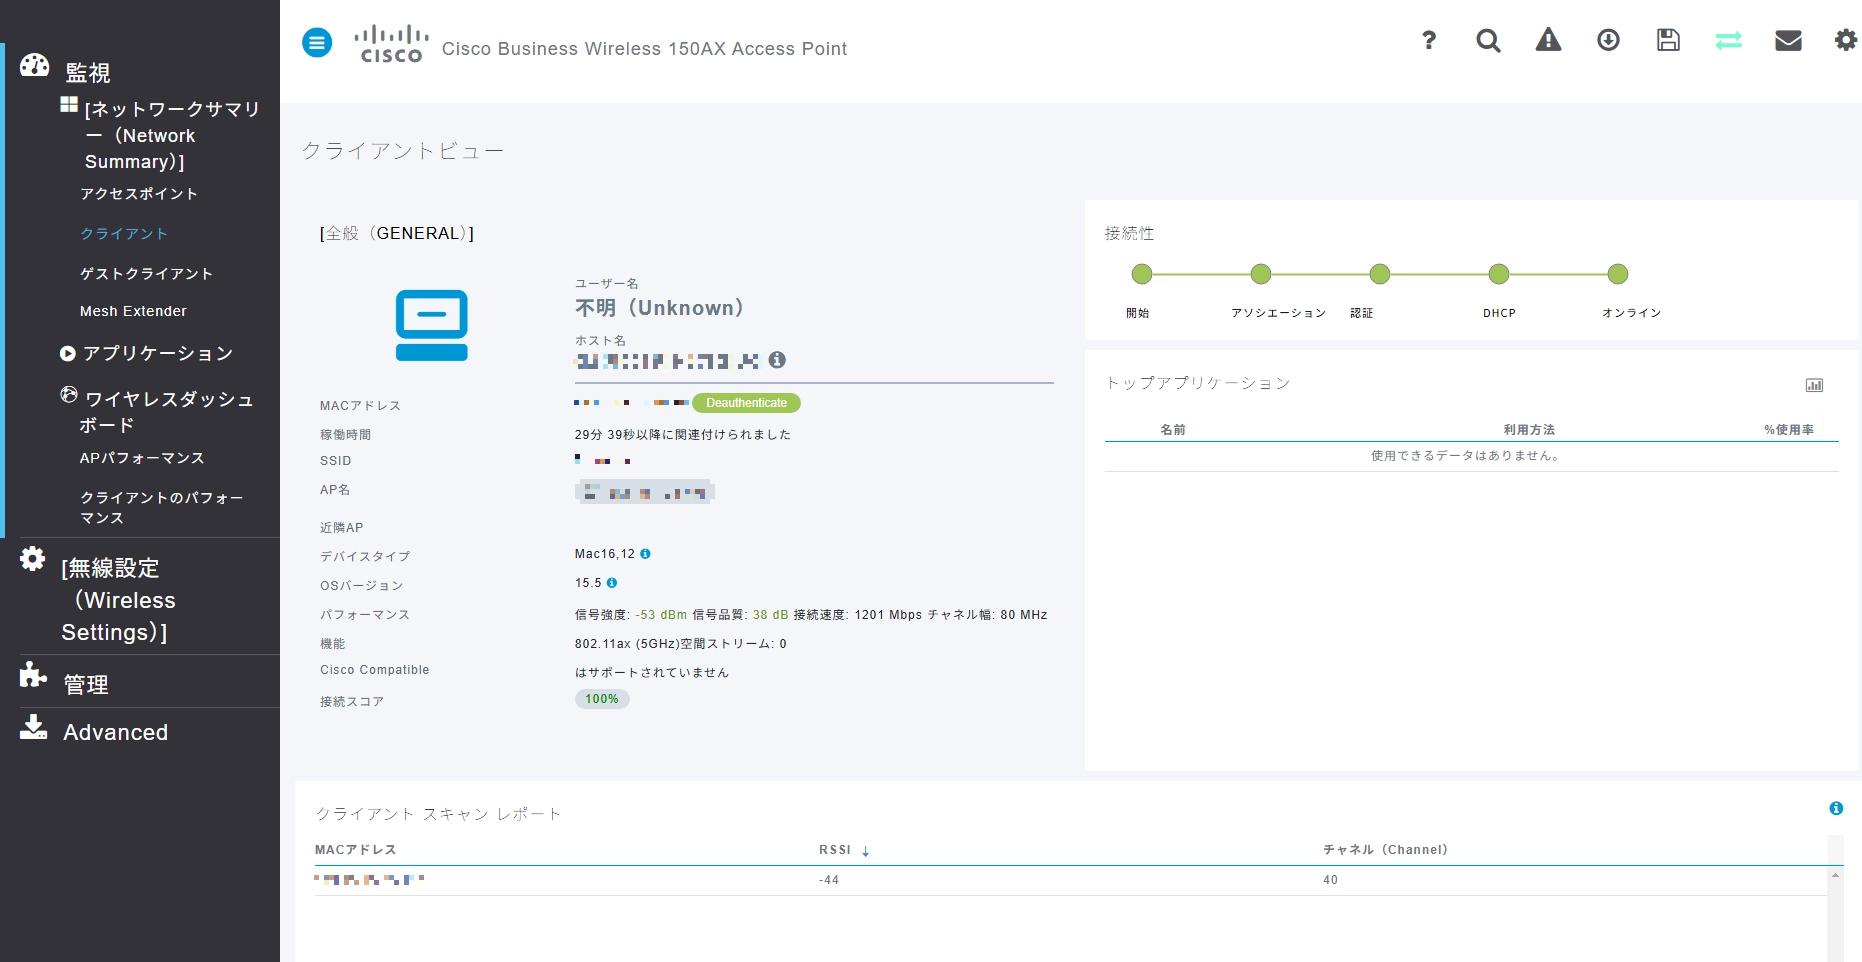Select クライアント in sidebar
The width and height of the screenshot is (1862, 962).
click(124, 233)
